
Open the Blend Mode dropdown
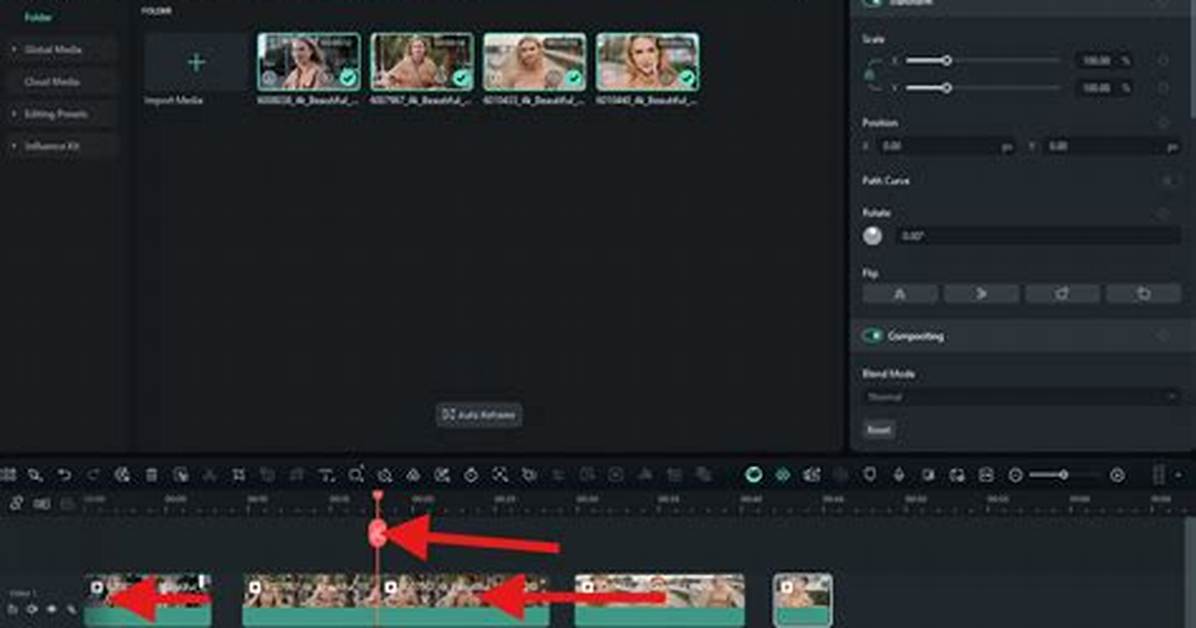1022,397
